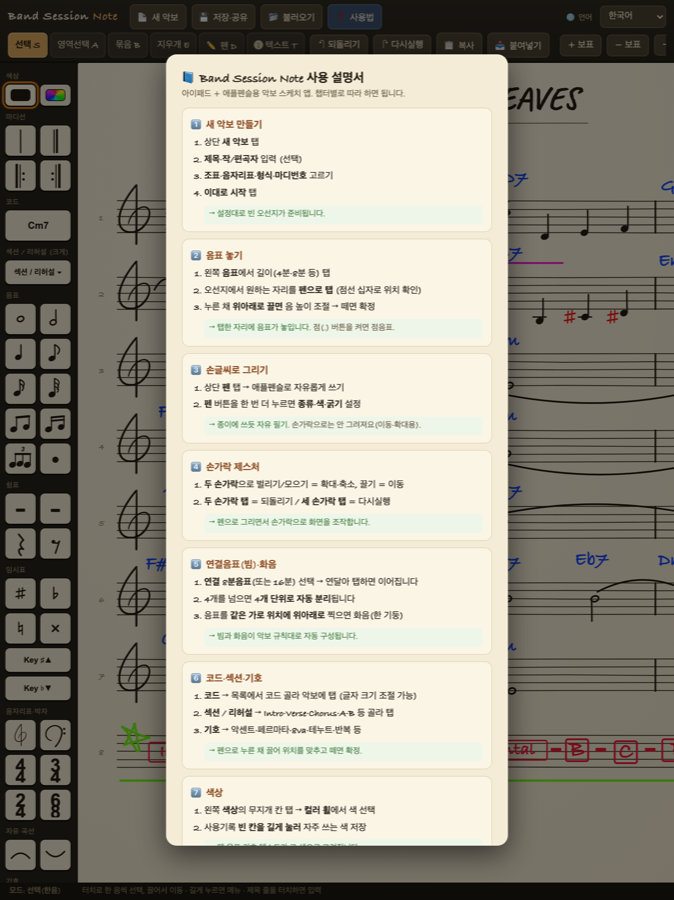Select the treble clef

(21, 735)
